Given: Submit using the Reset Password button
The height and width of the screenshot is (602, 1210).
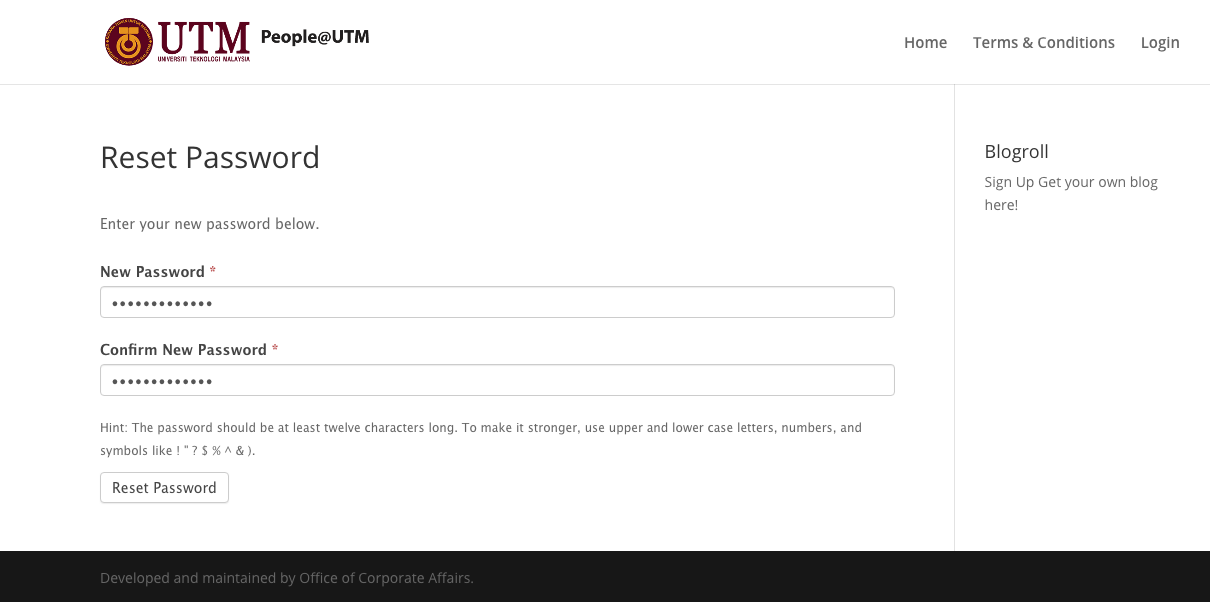Looking at the screenshot, I should (164, 487).
